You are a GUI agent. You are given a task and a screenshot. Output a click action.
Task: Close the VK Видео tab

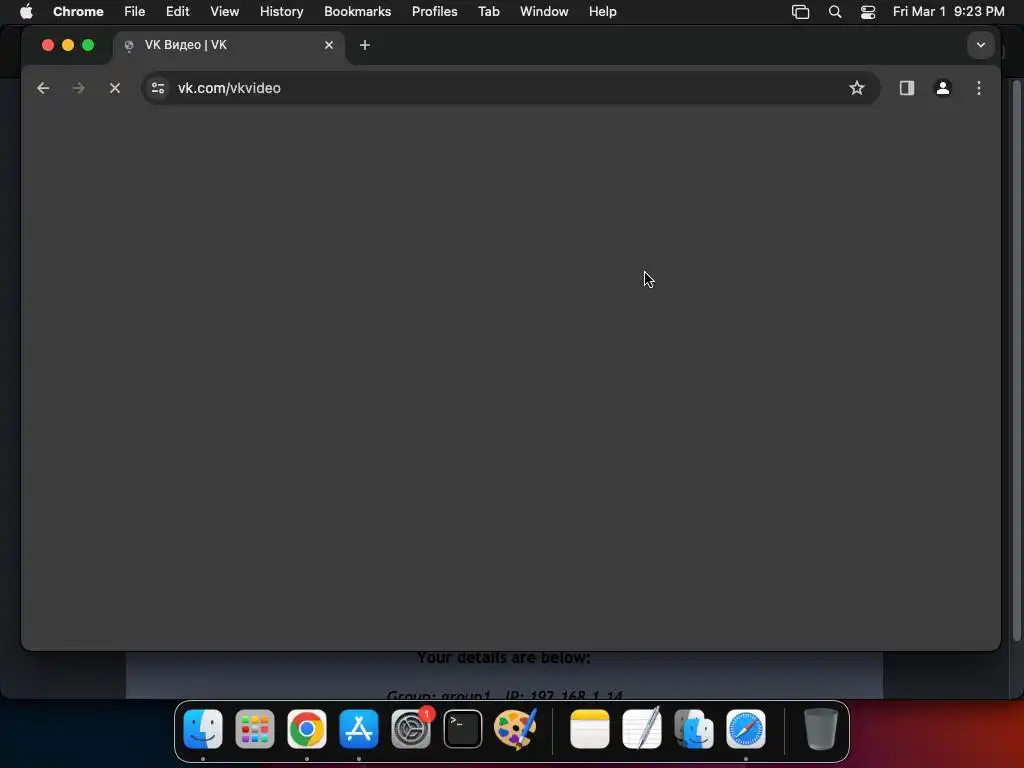pyautogui.click(x=329, y=45)
